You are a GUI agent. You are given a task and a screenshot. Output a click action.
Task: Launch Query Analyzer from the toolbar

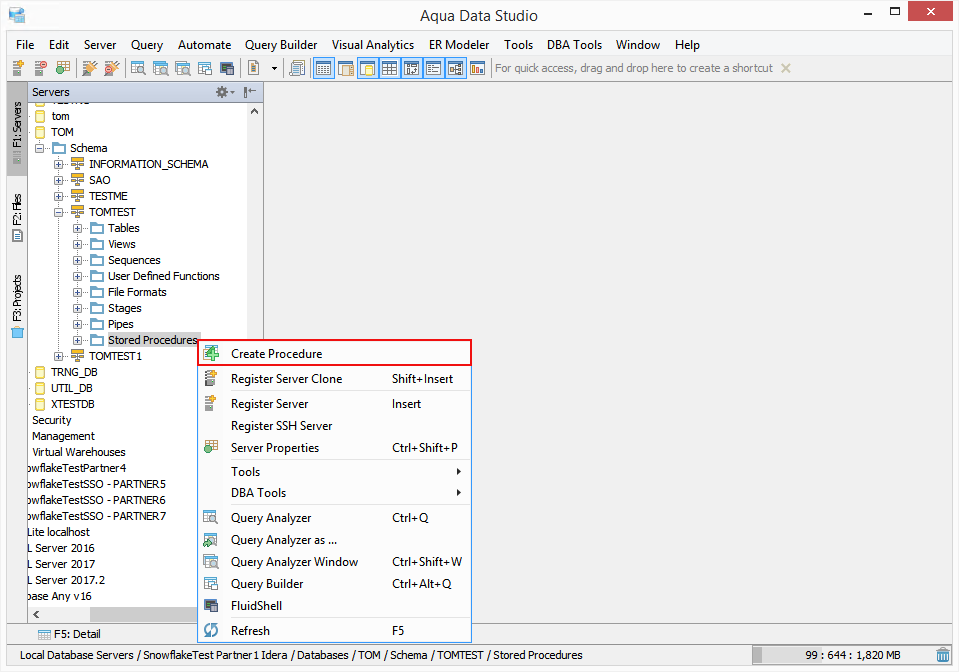pos(138,68)
